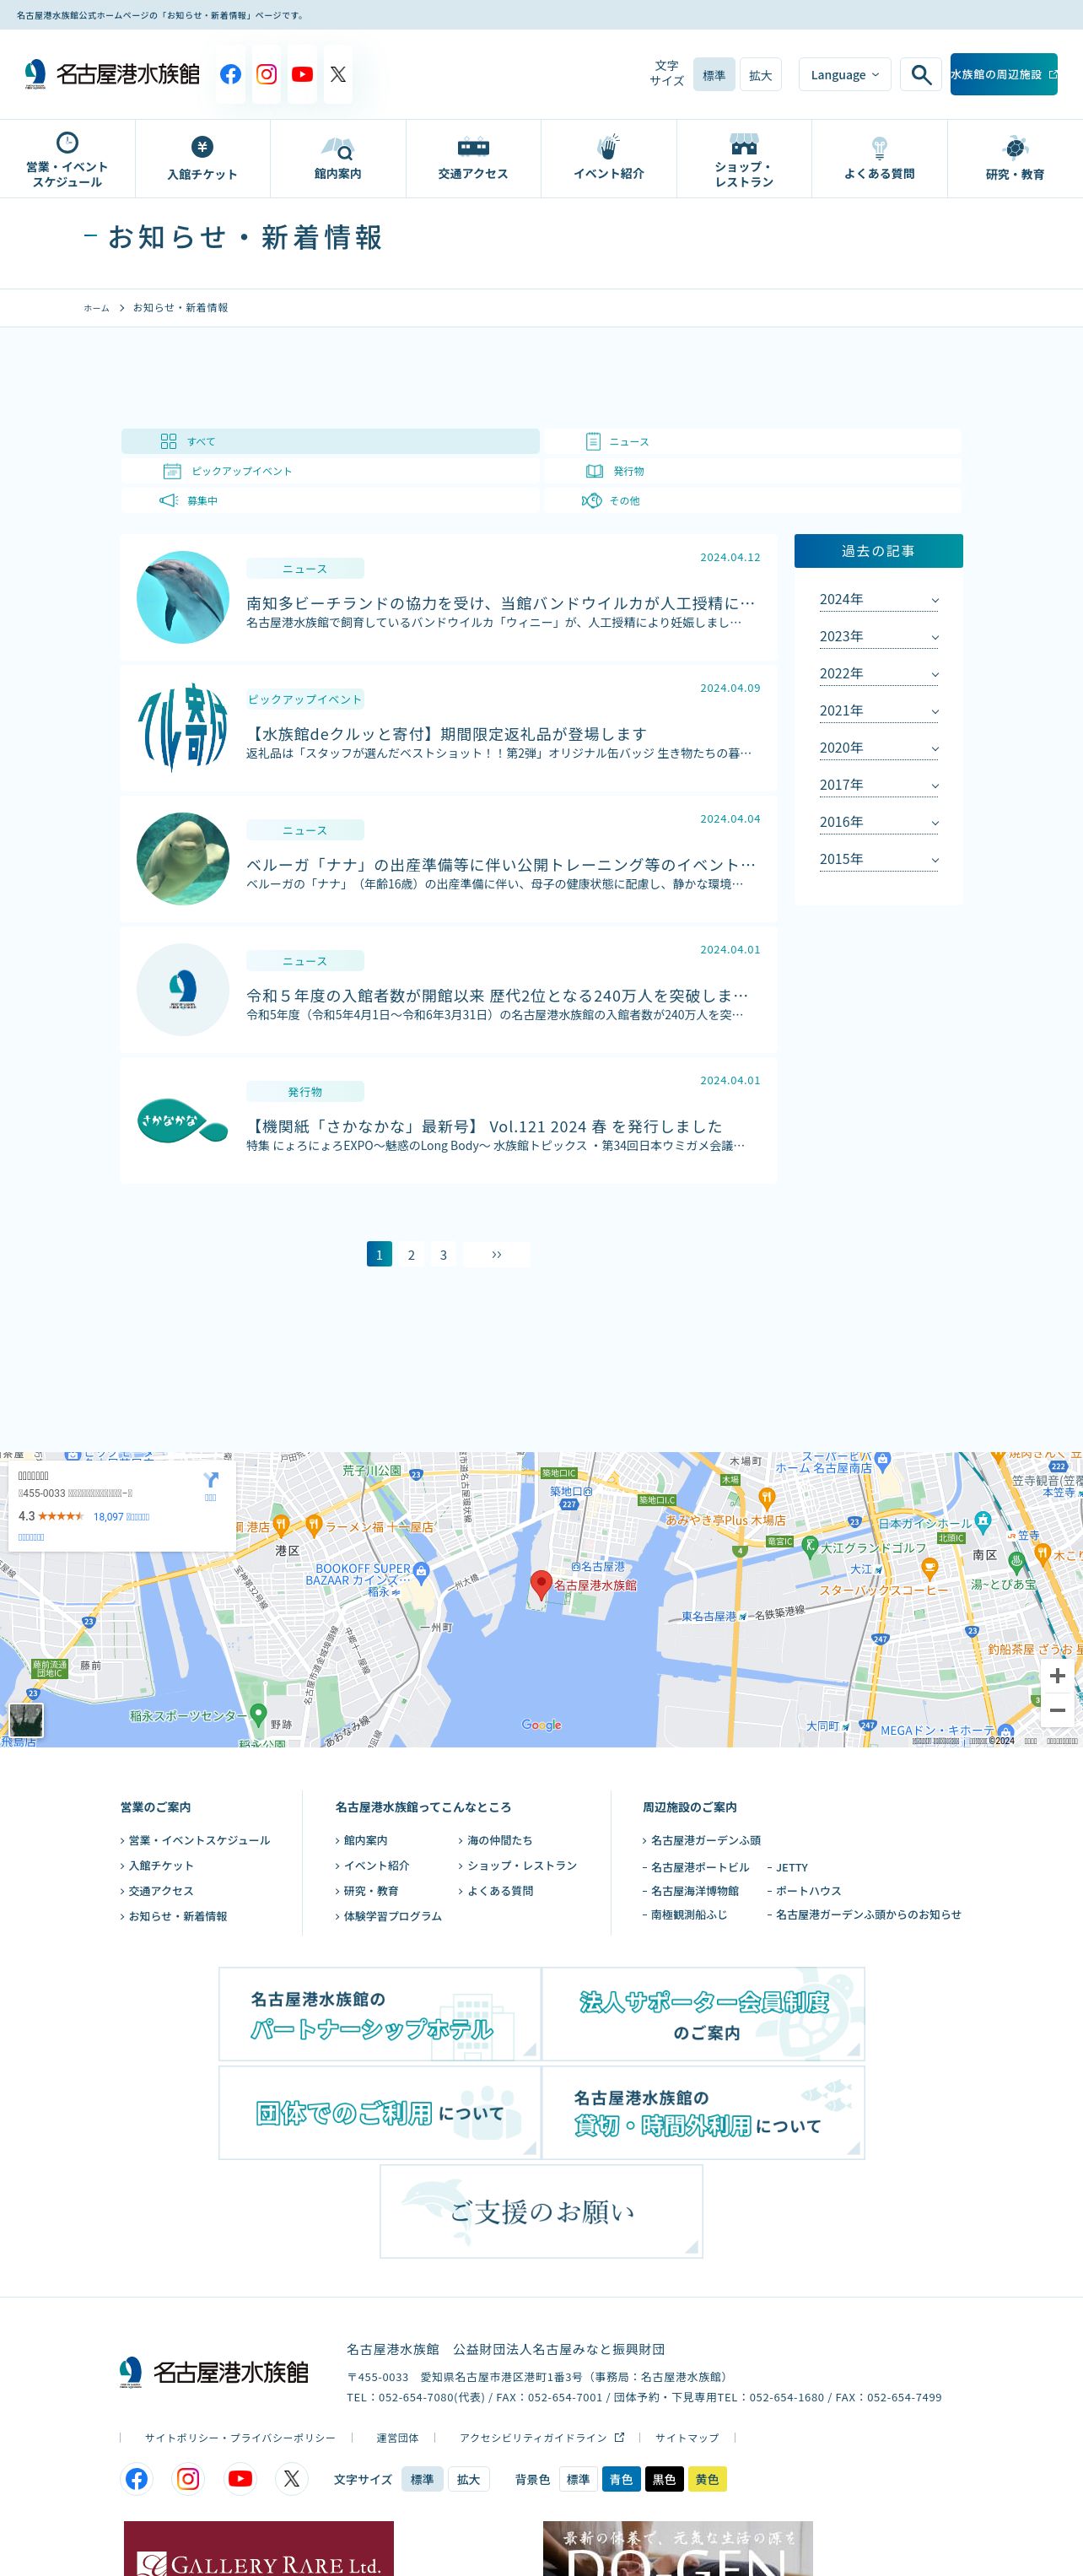Set header text size to 標準
Viewport: 1083px width, 2576px height.
click(714, 75)
